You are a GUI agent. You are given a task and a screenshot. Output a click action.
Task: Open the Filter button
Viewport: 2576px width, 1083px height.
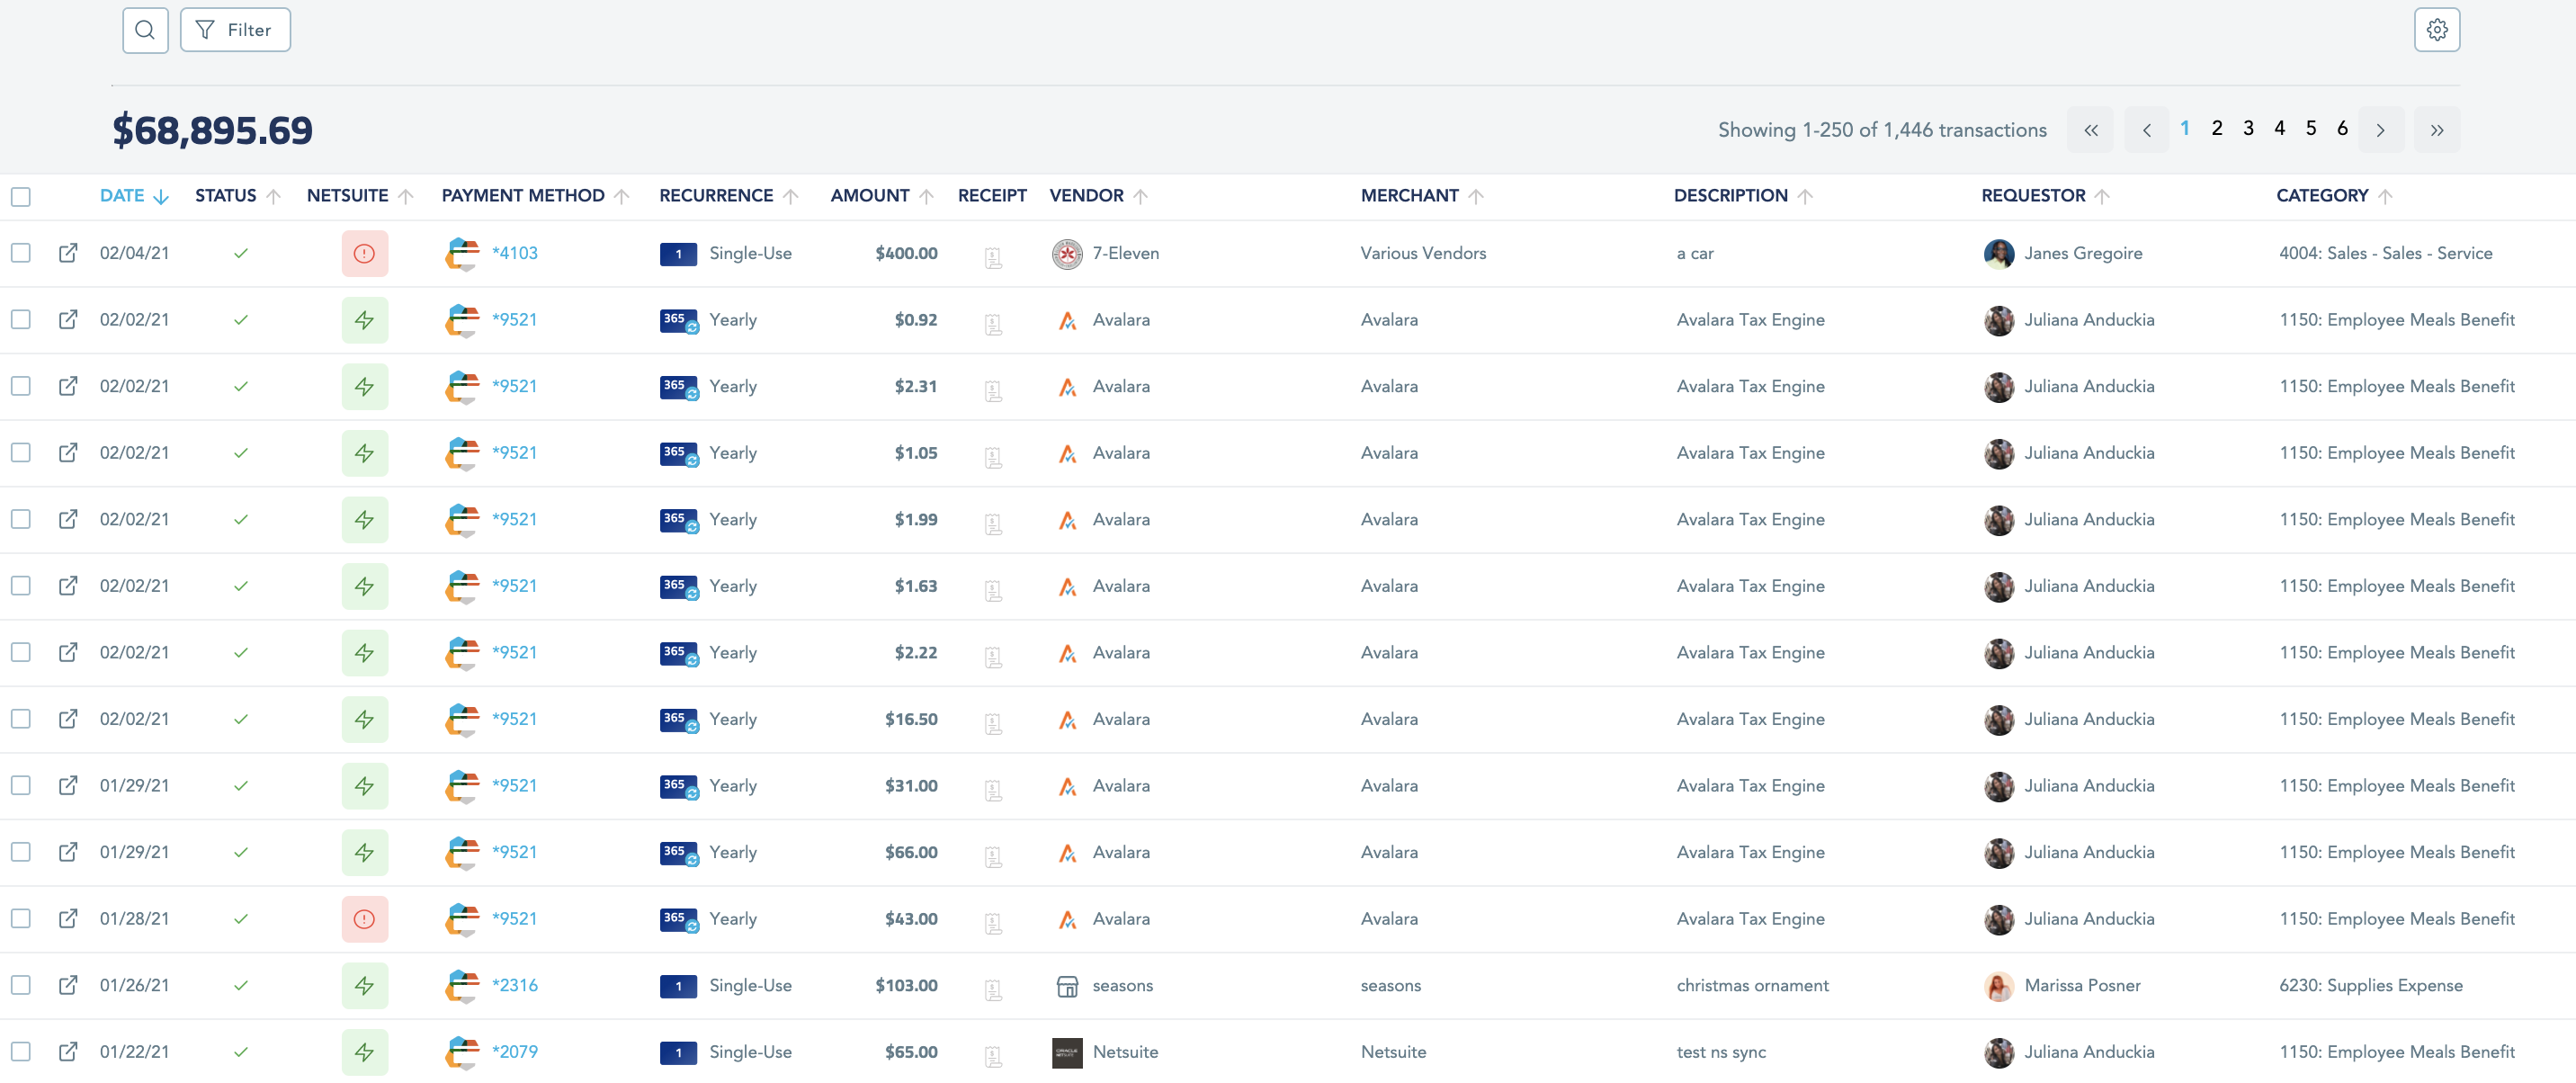coord(235,30)
